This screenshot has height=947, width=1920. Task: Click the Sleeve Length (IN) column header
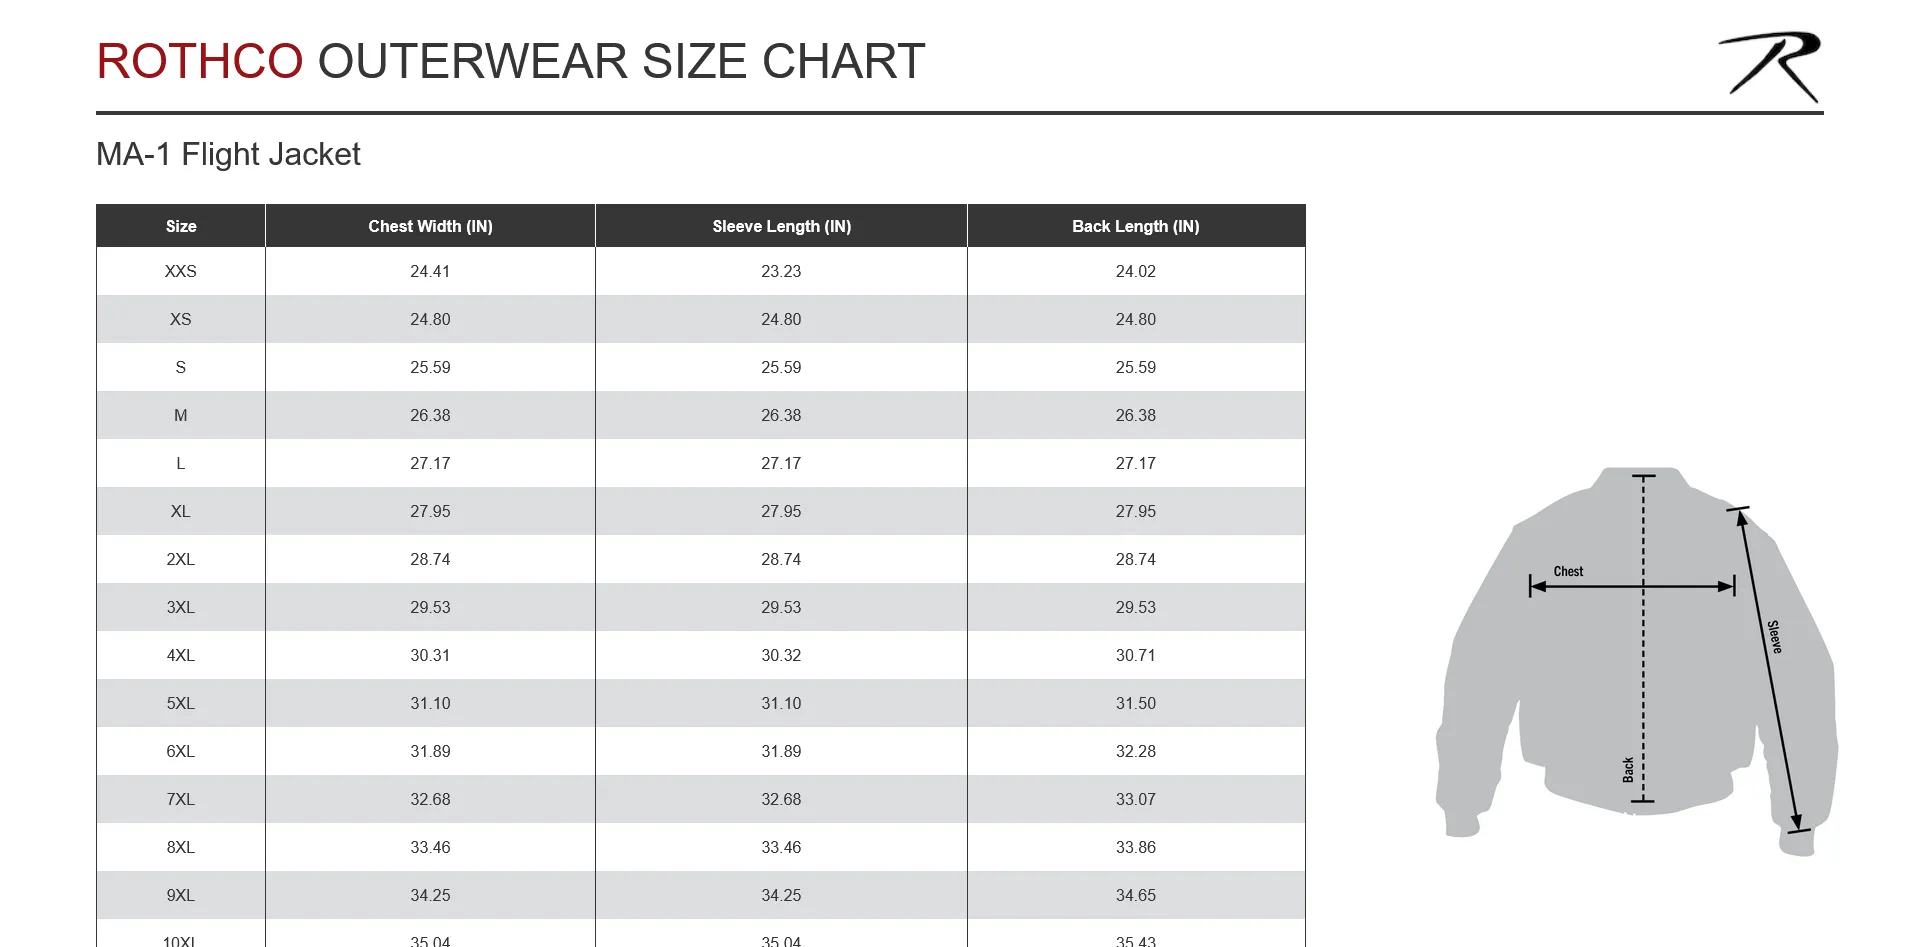[781, 226]
